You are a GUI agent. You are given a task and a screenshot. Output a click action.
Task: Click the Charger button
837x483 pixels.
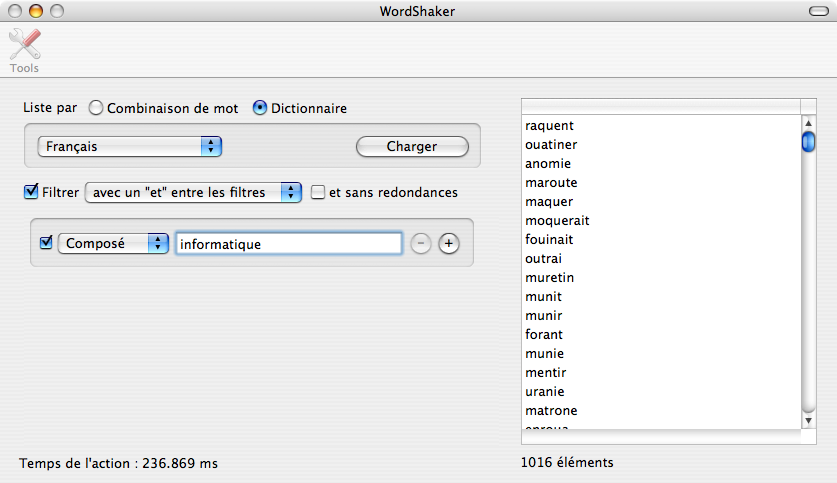[412, 146]
